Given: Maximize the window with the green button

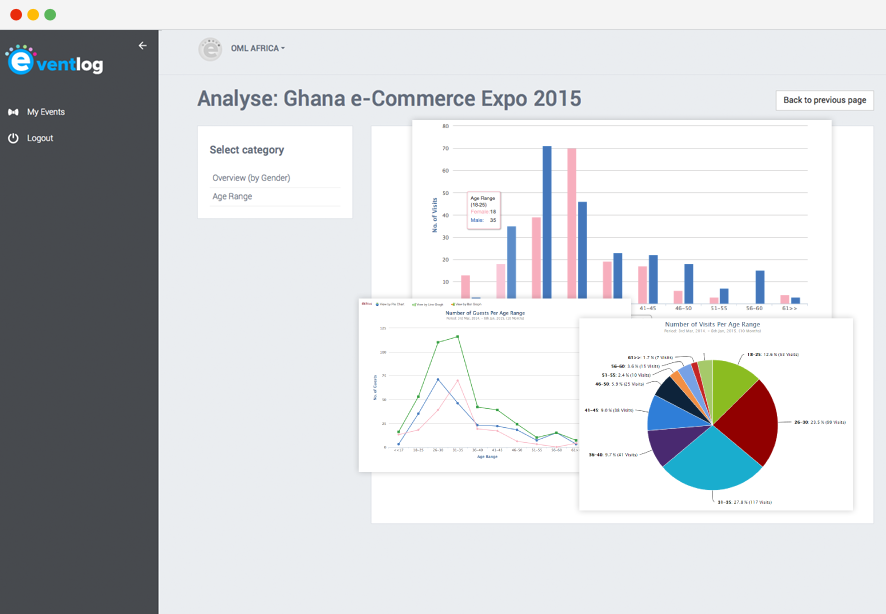Looking at the screenshot, I should point(50,15).
